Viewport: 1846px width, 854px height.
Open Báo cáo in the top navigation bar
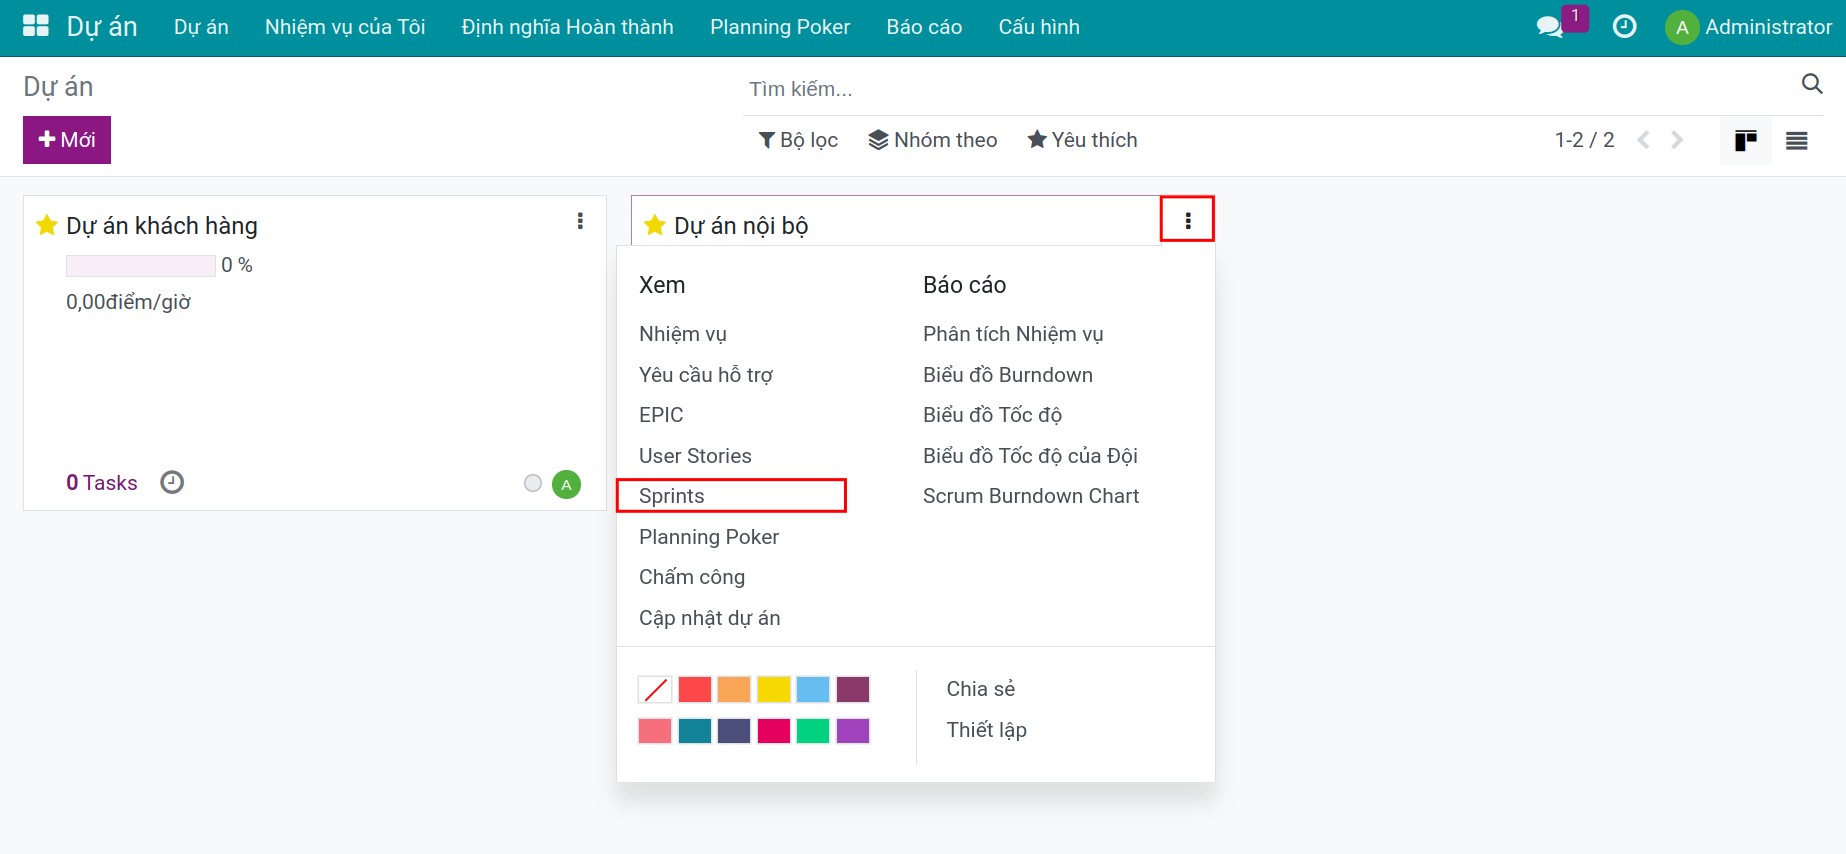[924, 27]
